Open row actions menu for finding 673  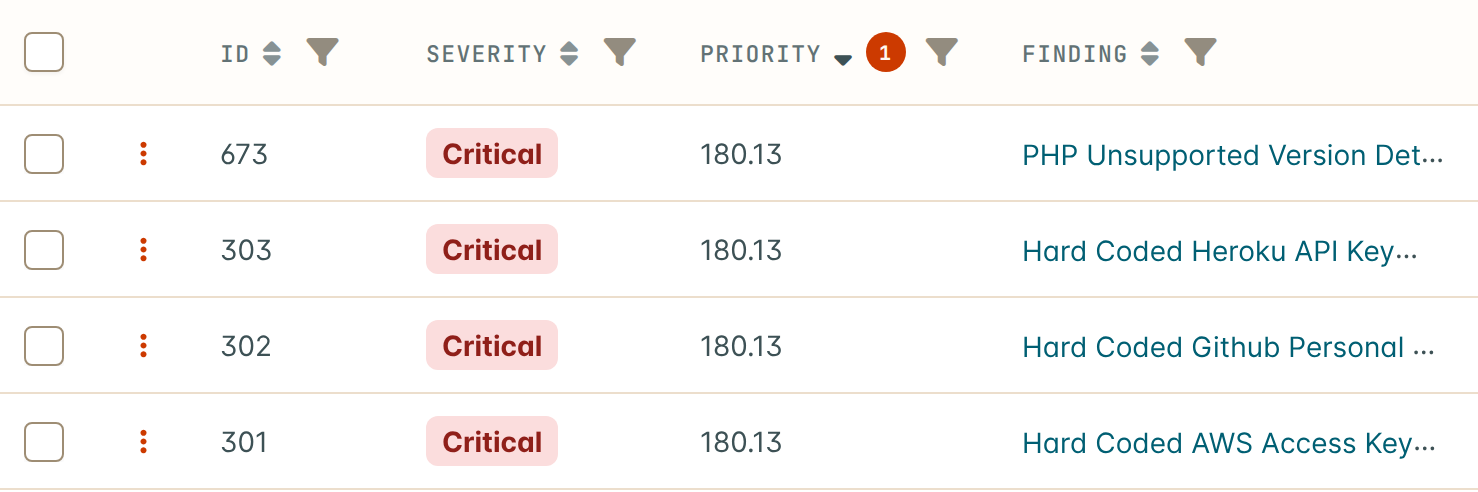click(x=143, y=154)
